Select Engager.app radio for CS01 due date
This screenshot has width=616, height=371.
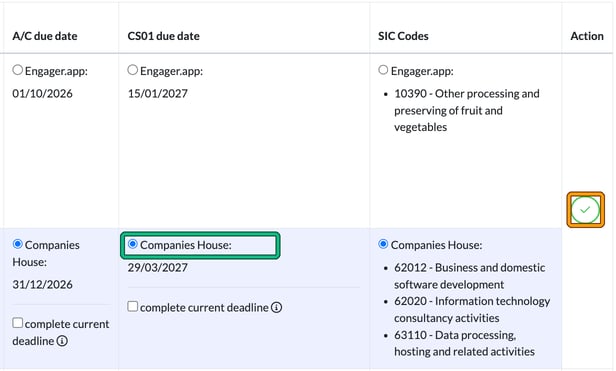pos(132,70)
